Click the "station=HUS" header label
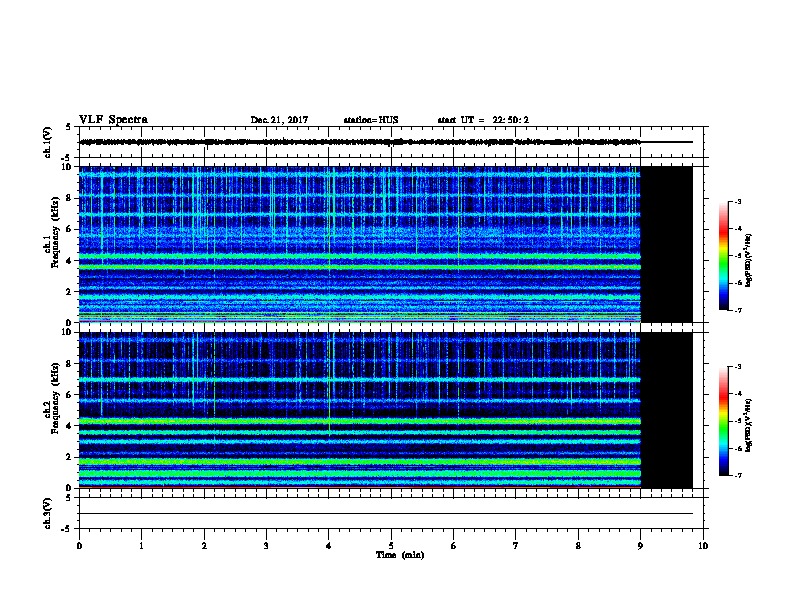Viewport: 792px width, 612px height. [x=371, y=120]
